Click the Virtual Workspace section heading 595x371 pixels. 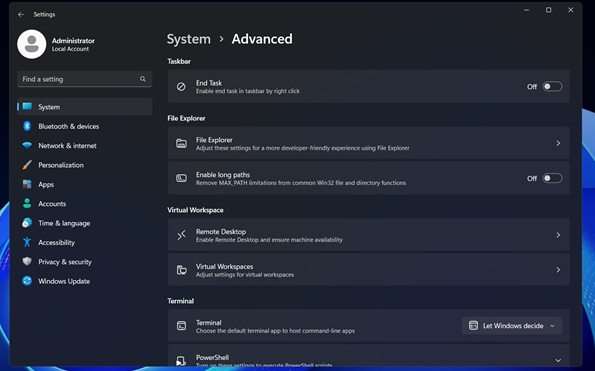point(195,210)
